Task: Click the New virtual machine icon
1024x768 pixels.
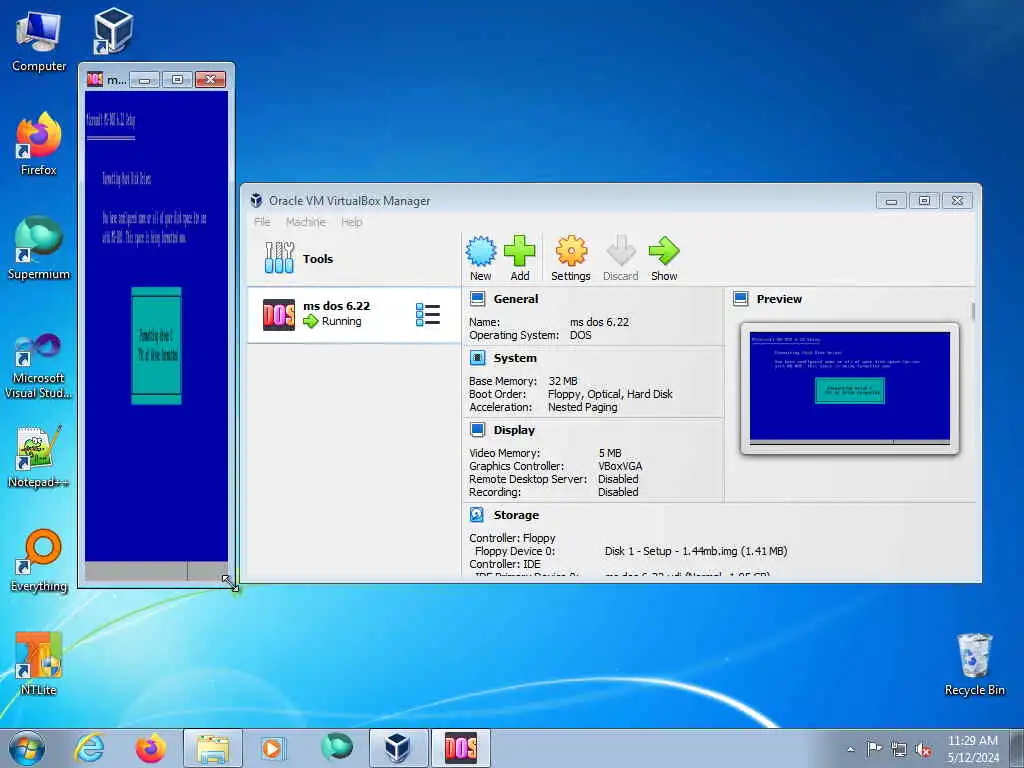Action: pos(481,251)
